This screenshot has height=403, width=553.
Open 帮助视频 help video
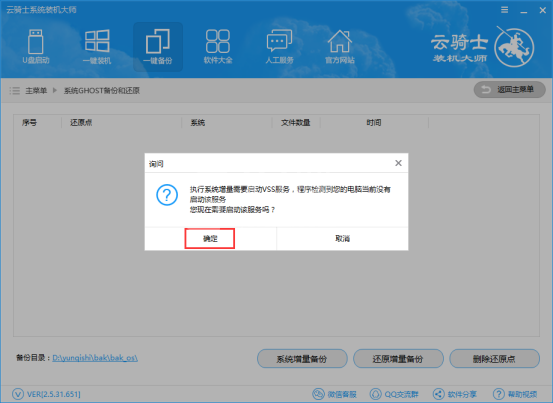pos(515,394)
